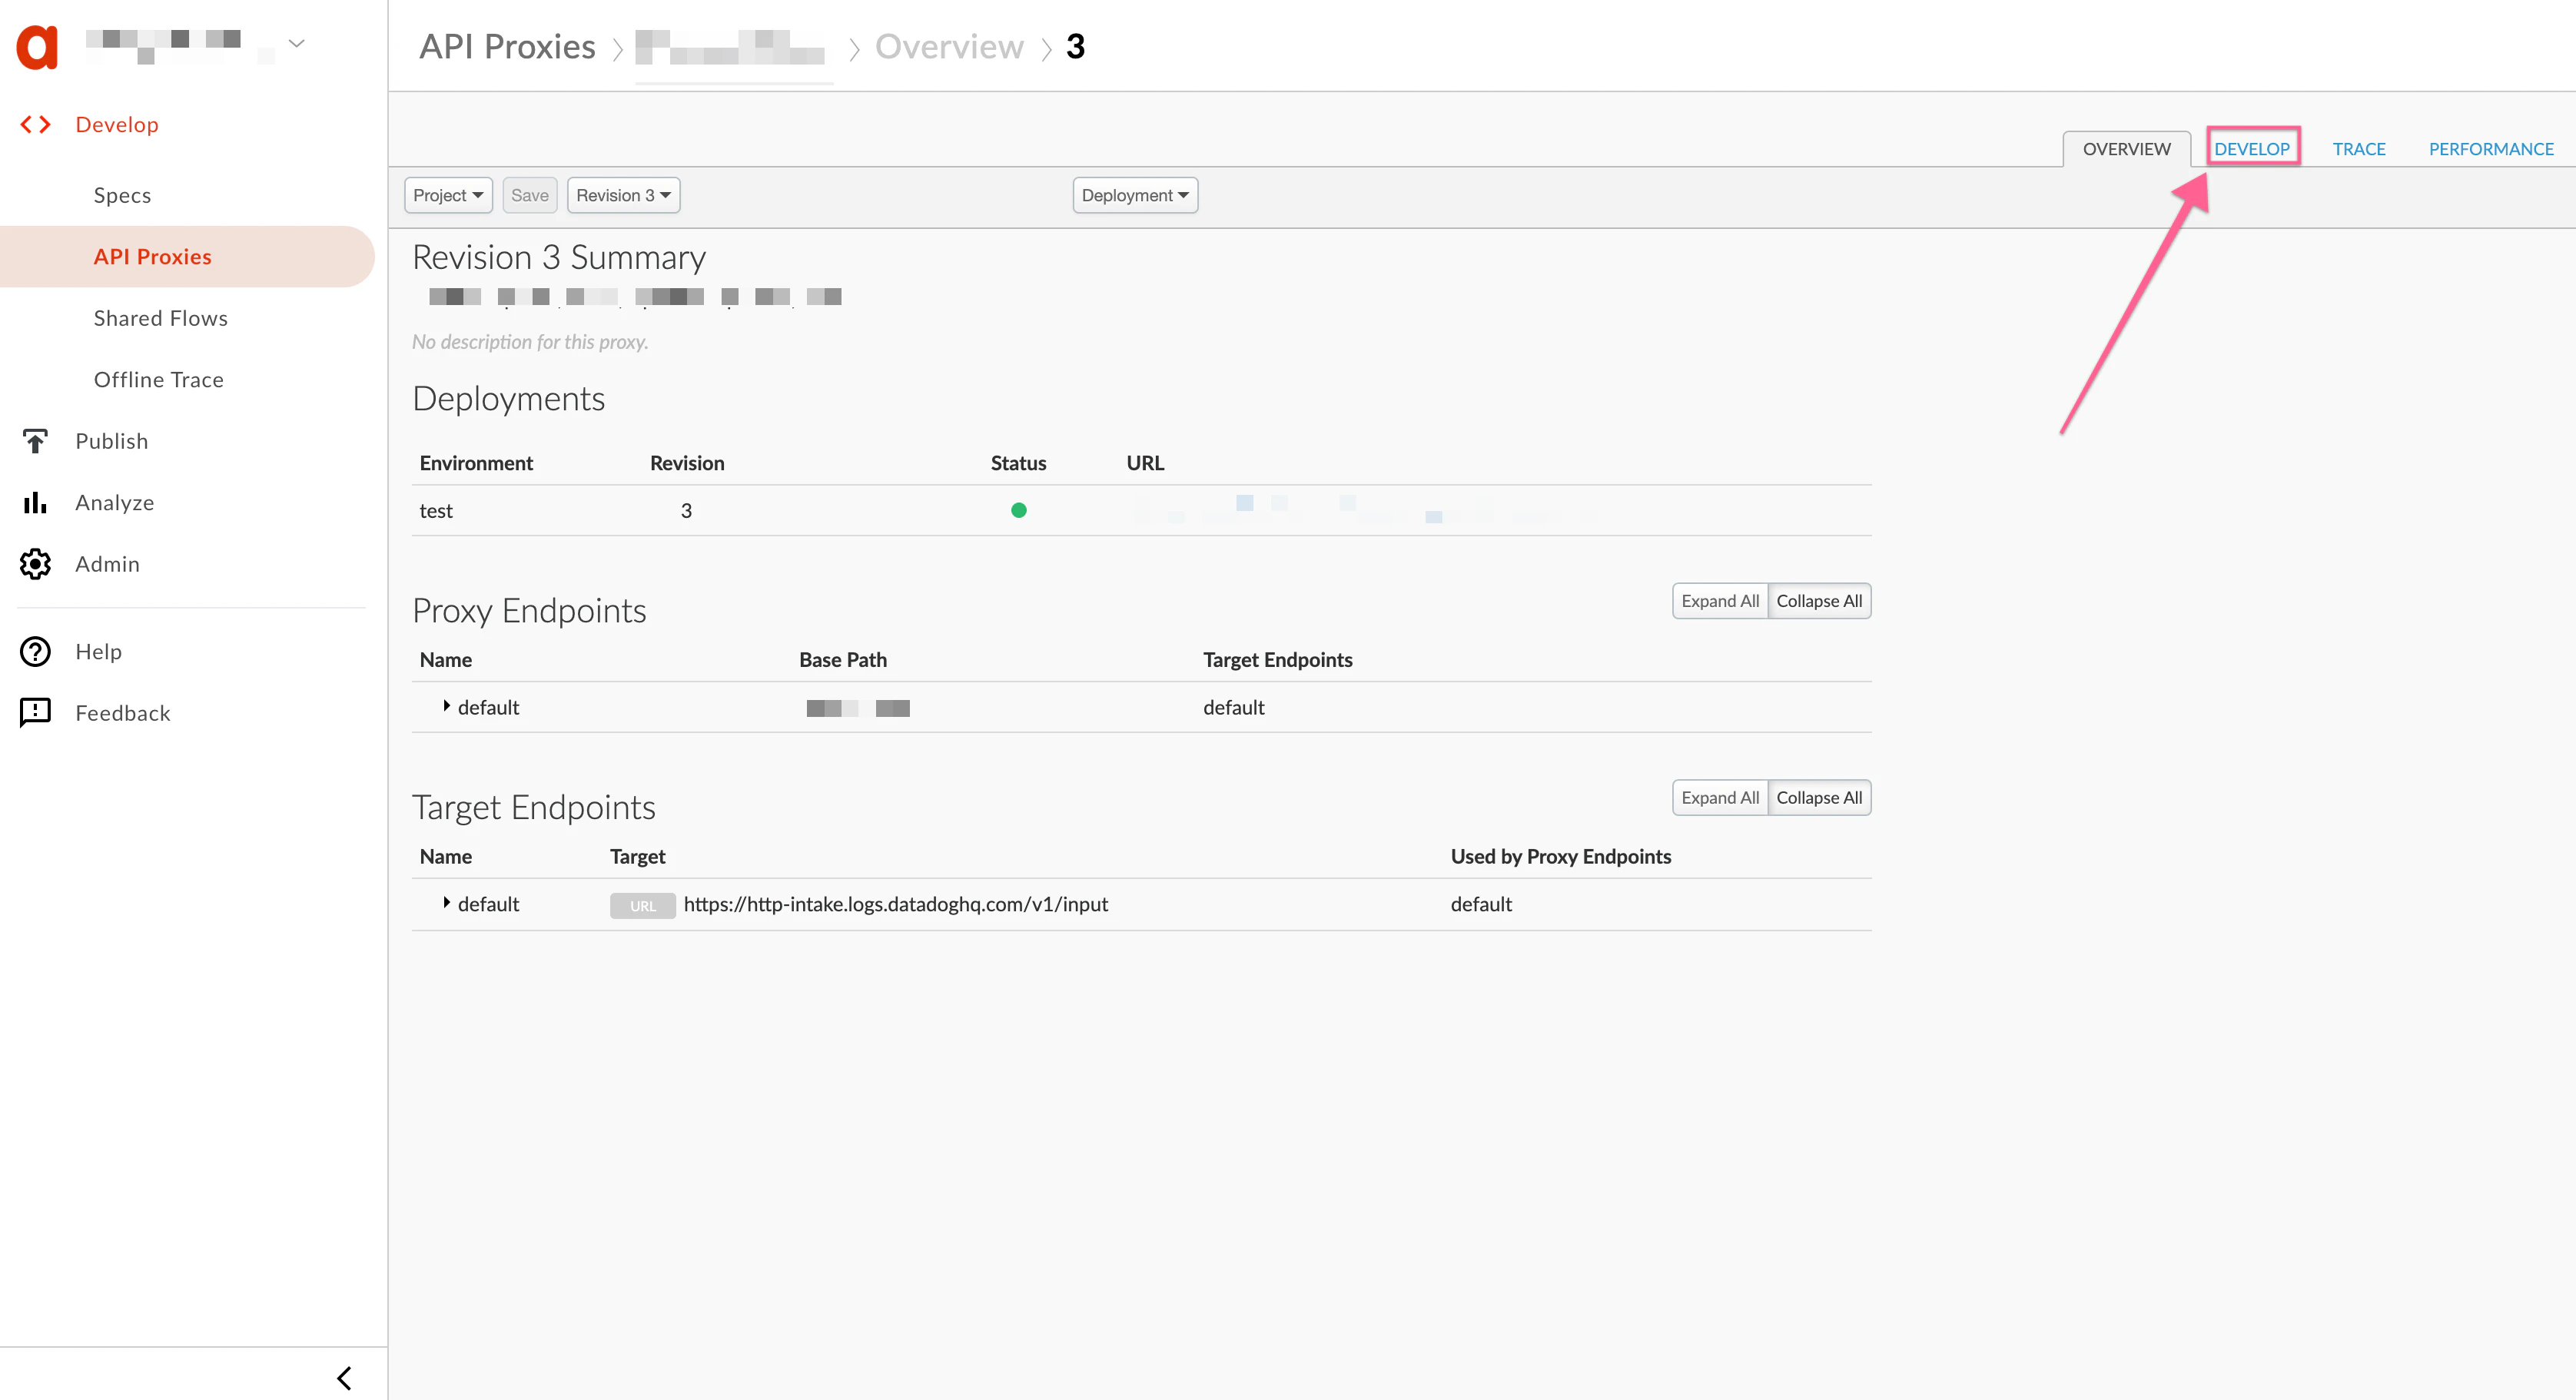Viewport: 2576px width, 1400px height.
Task: Expand All in Proxy Endpoints
Action: tap(1720, 601)
